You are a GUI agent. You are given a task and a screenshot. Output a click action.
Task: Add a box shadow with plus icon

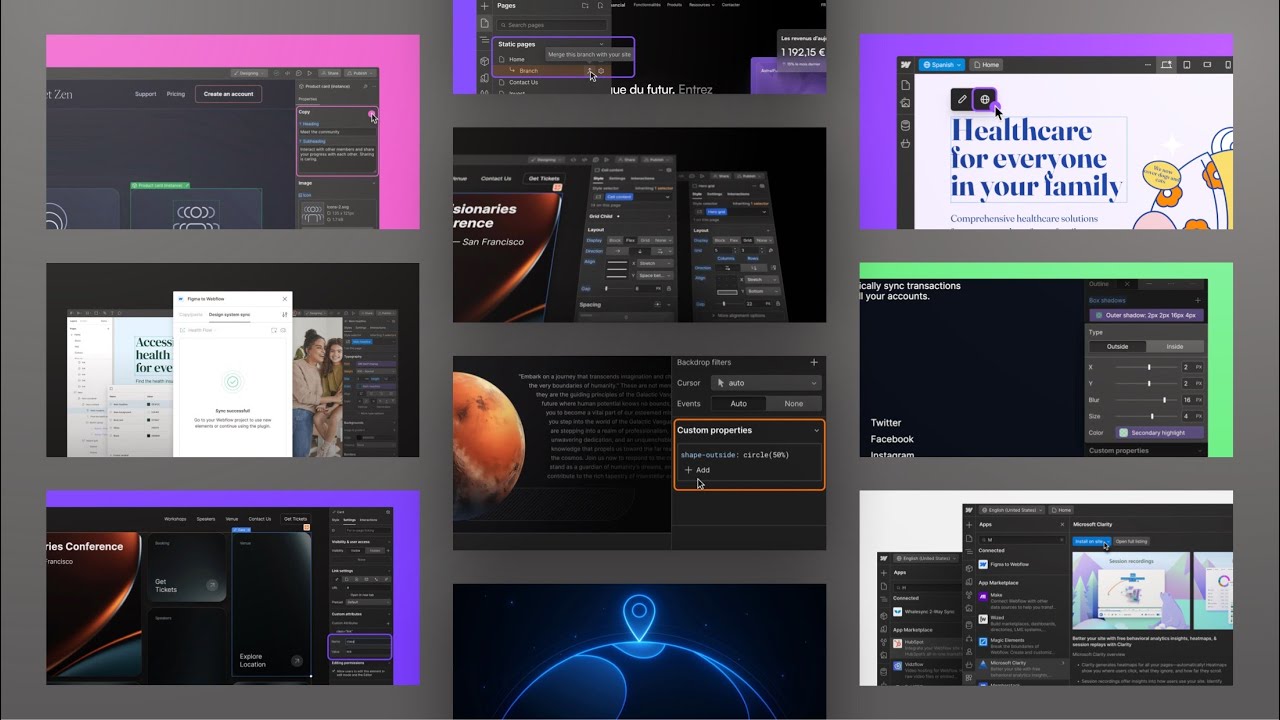coord(1197,300)
